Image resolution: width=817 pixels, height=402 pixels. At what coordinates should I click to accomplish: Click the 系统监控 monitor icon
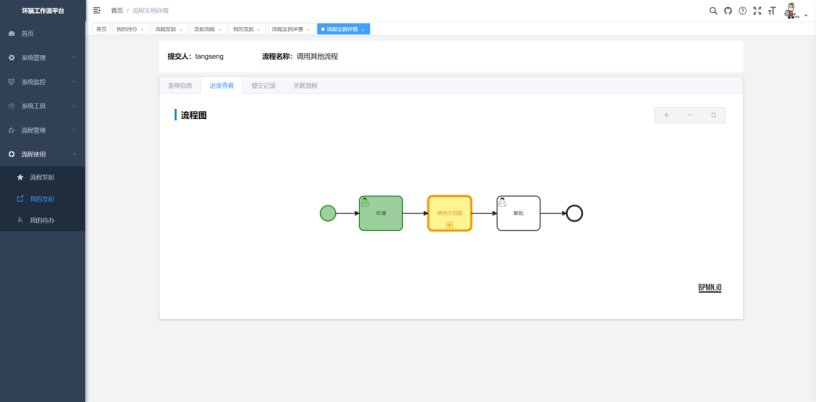tap(12, 82)
